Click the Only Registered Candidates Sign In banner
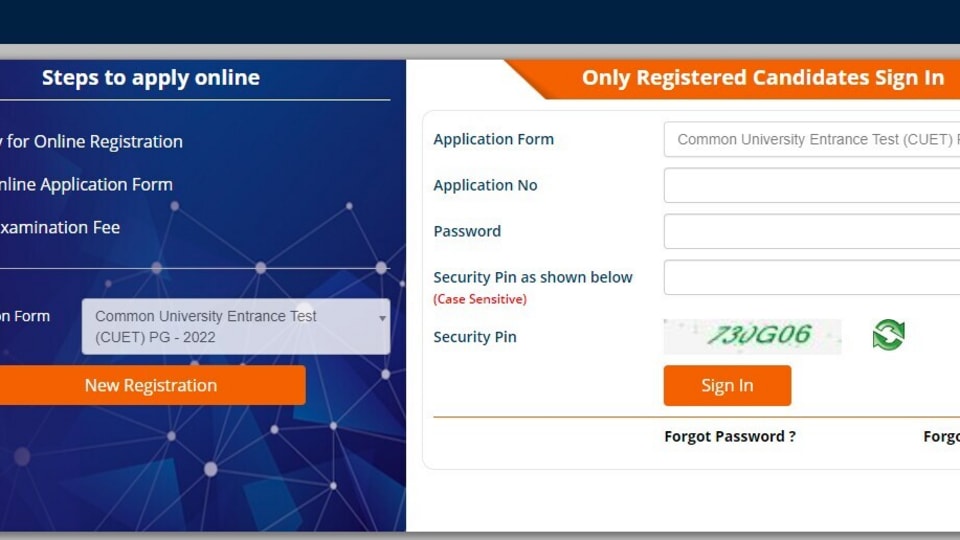The height and width of the screenshot is (540, 960). (x=762, y=78)
